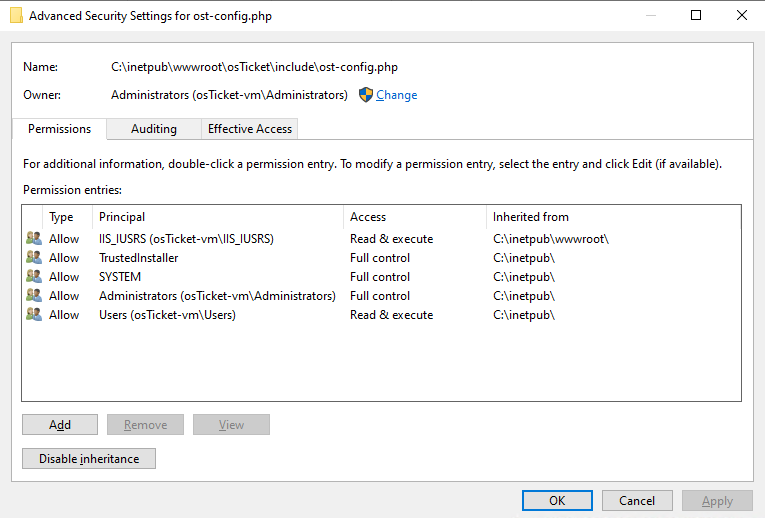
Task: Select the SYSTEM principal entry
Action: pos(120,277)
